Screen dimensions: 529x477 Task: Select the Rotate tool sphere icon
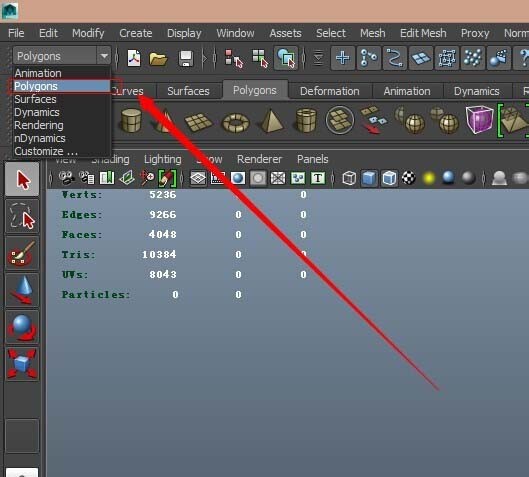22,327
